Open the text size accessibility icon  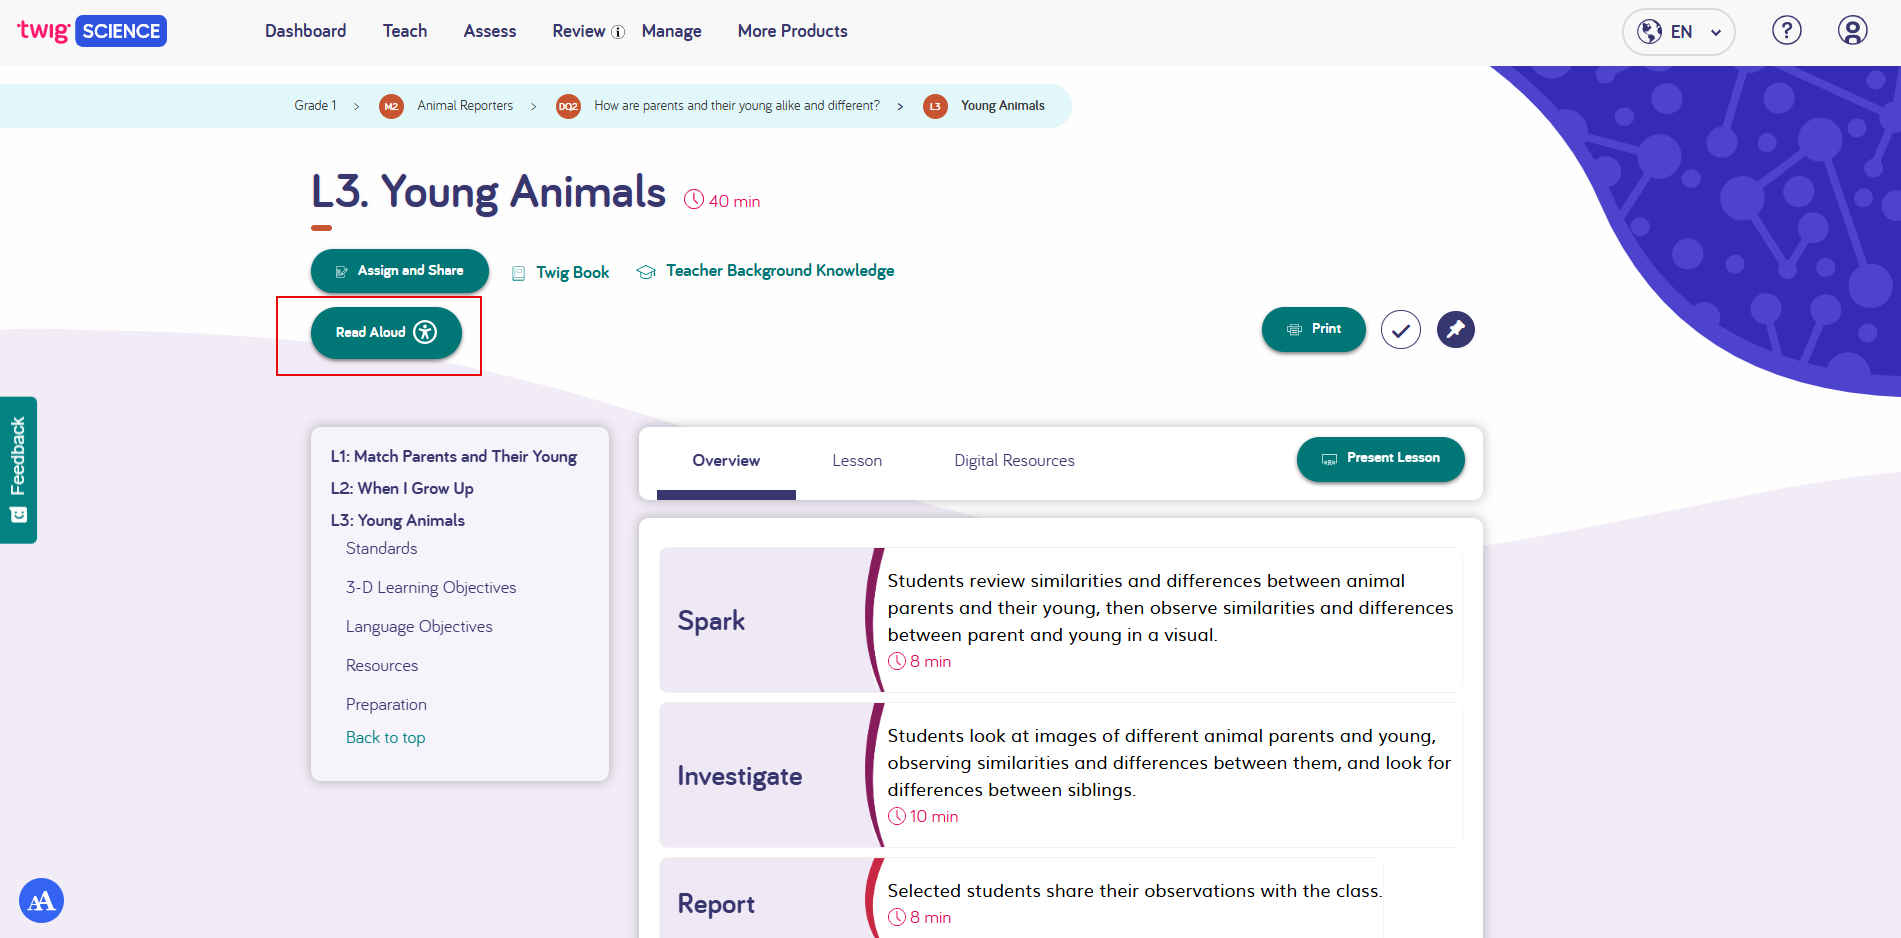point(41,901)
